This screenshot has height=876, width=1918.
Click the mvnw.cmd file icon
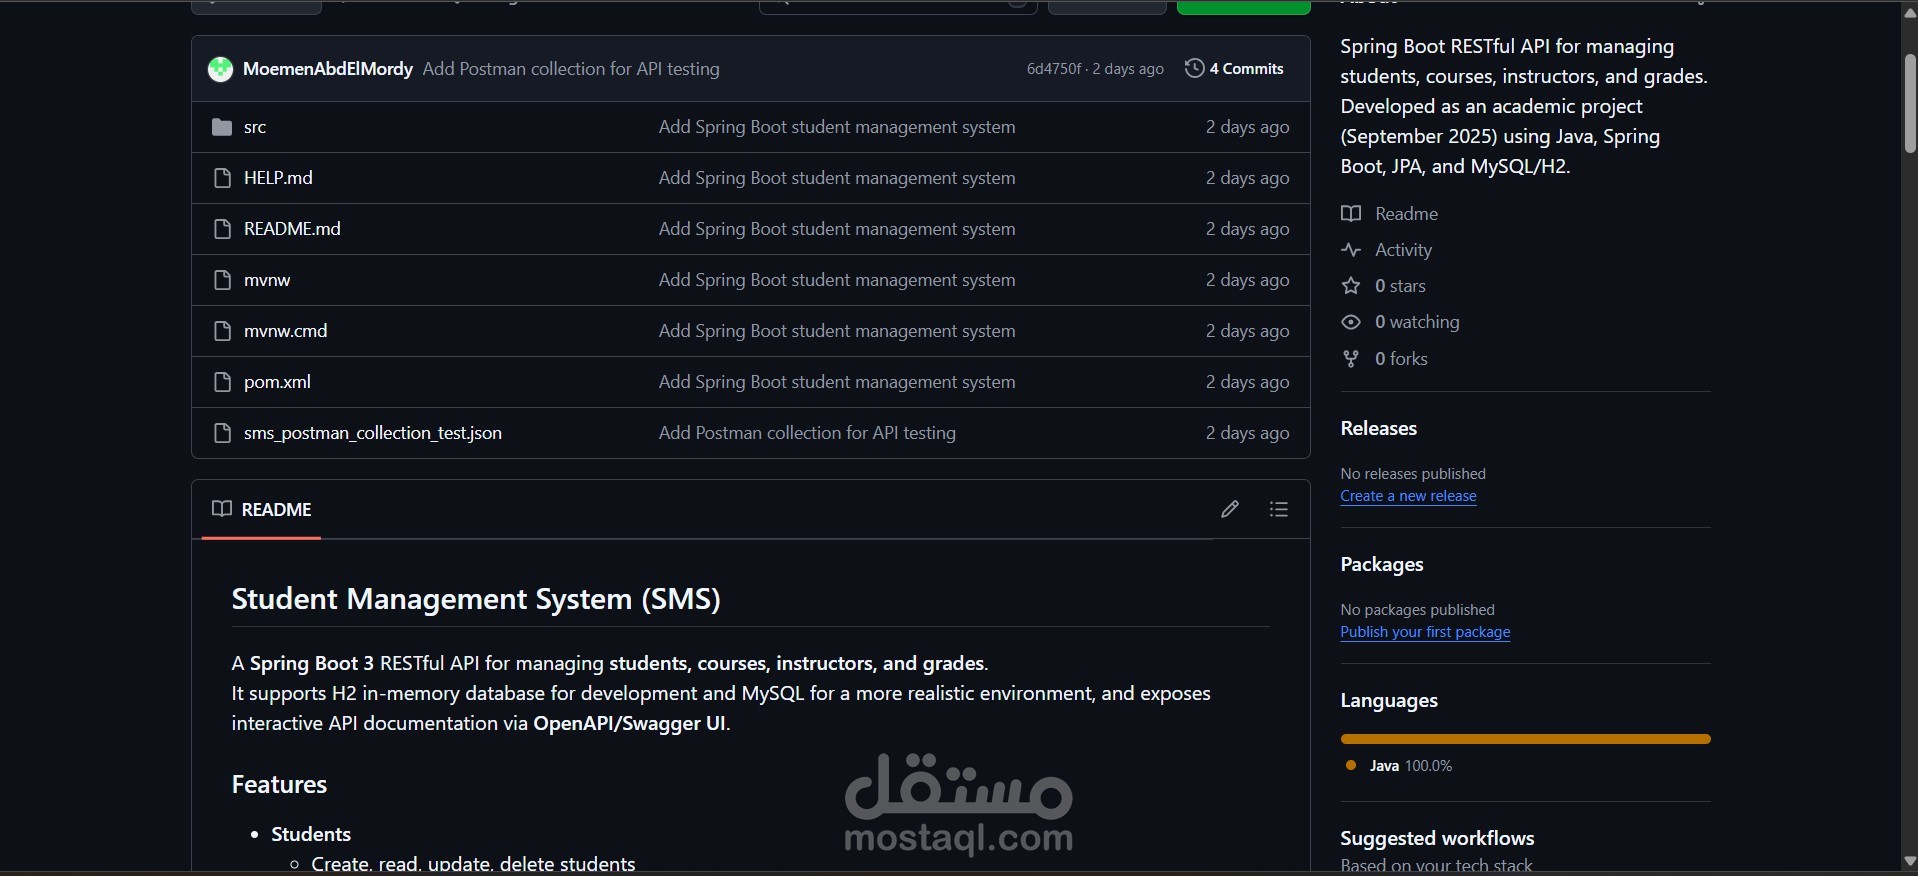pos(222,331)
